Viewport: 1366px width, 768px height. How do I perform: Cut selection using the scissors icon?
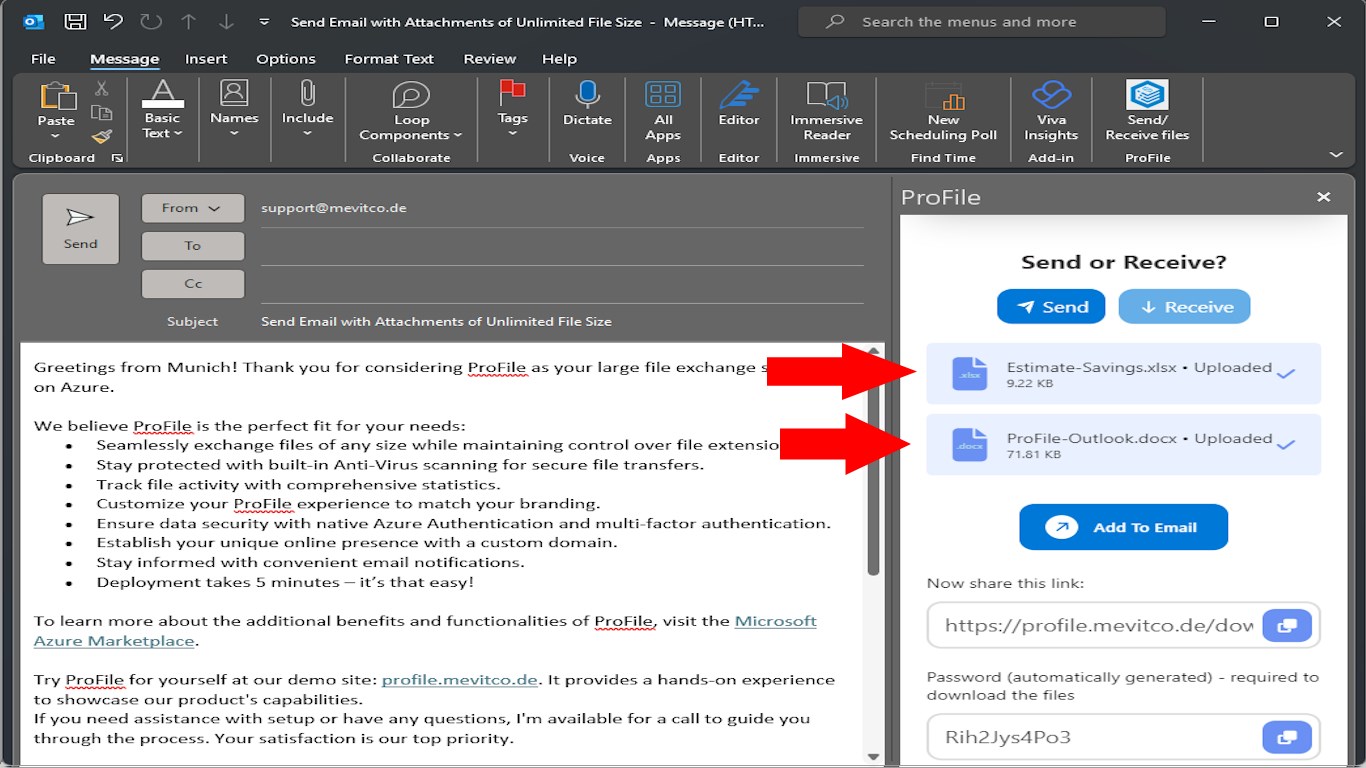click(101, 88)
